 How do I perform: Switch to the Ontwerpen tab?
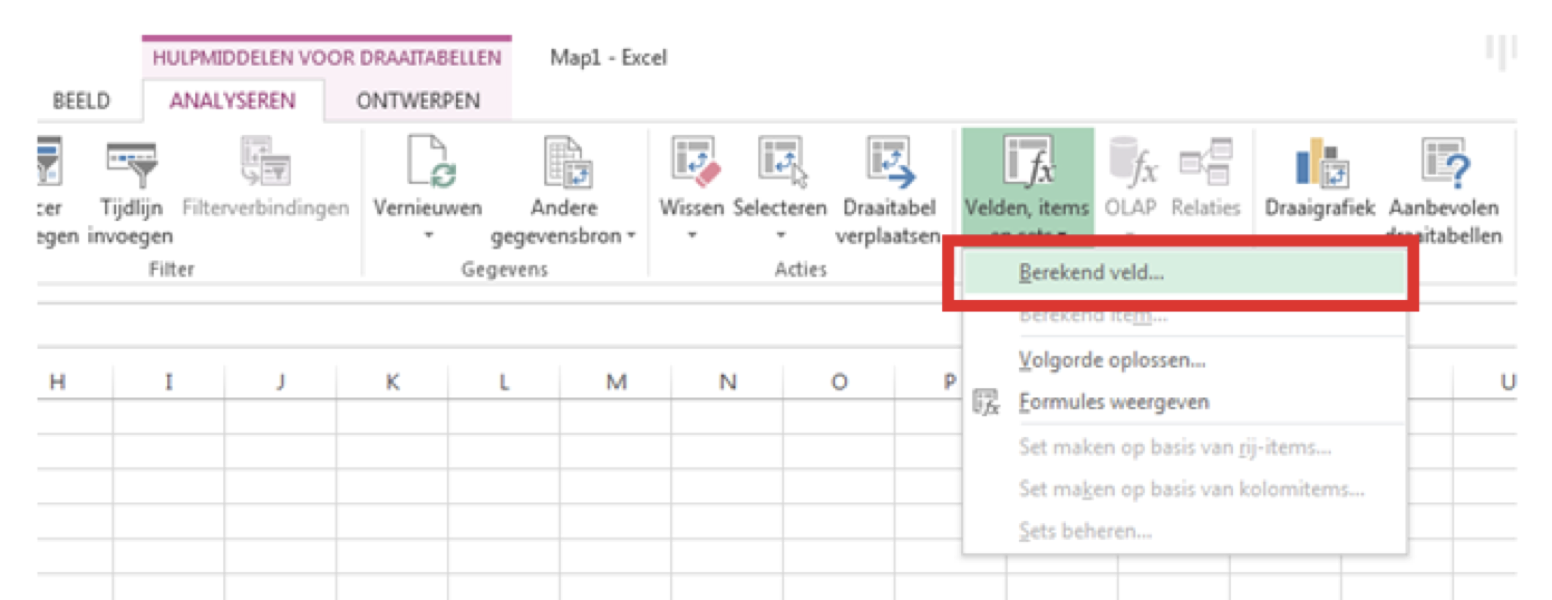coord(418,101)
